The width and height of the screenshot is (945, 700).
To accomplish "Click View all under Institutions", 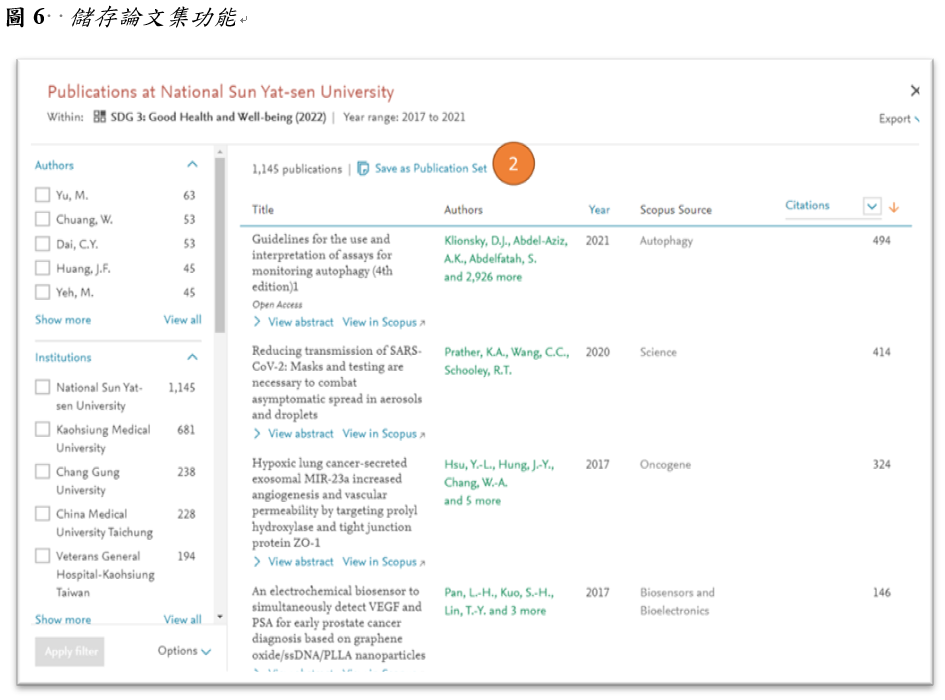I will click(183, 619).
